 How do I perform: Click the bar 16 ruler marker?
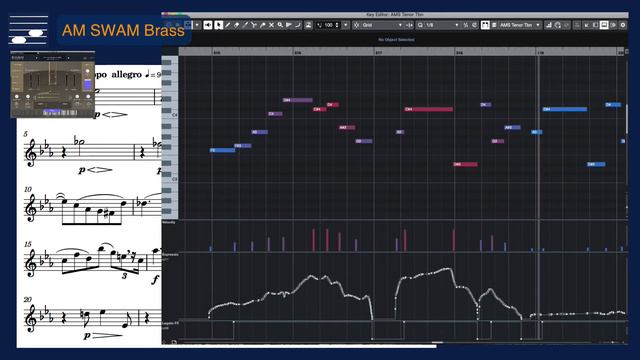(298, 53)
